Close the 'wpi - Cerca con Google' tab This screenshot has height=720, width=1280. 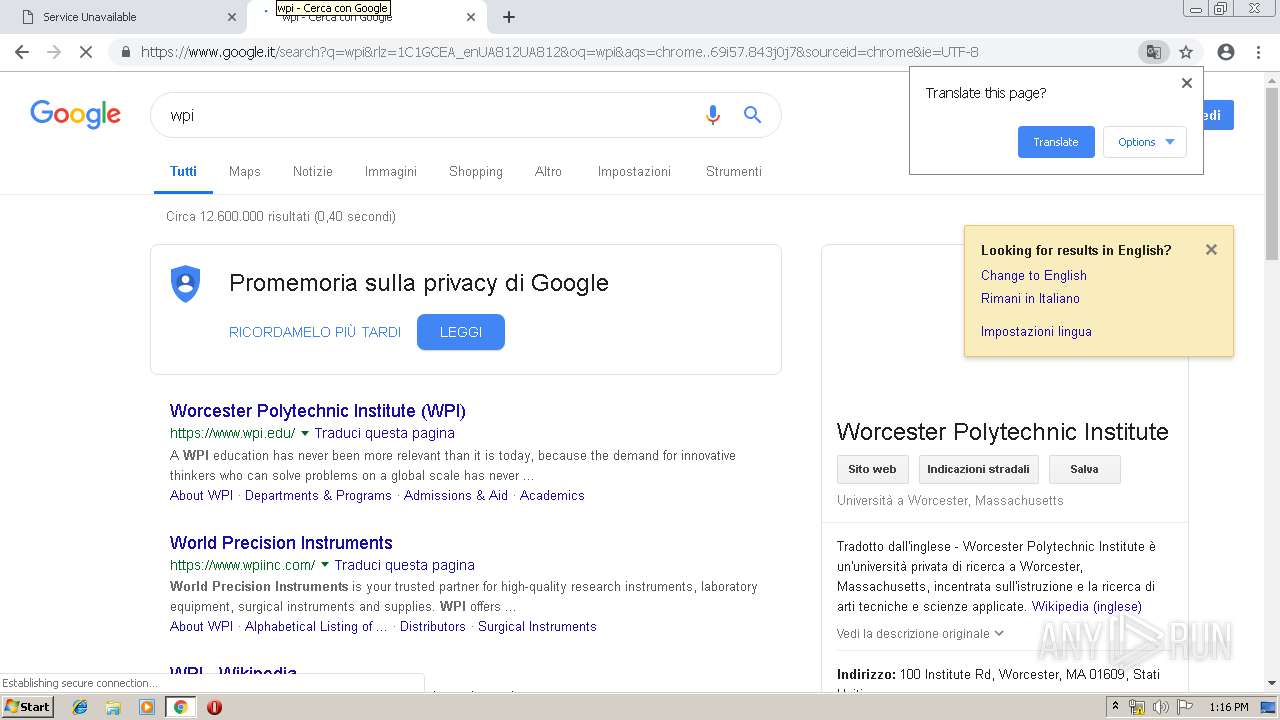click(x=471, y=17)
